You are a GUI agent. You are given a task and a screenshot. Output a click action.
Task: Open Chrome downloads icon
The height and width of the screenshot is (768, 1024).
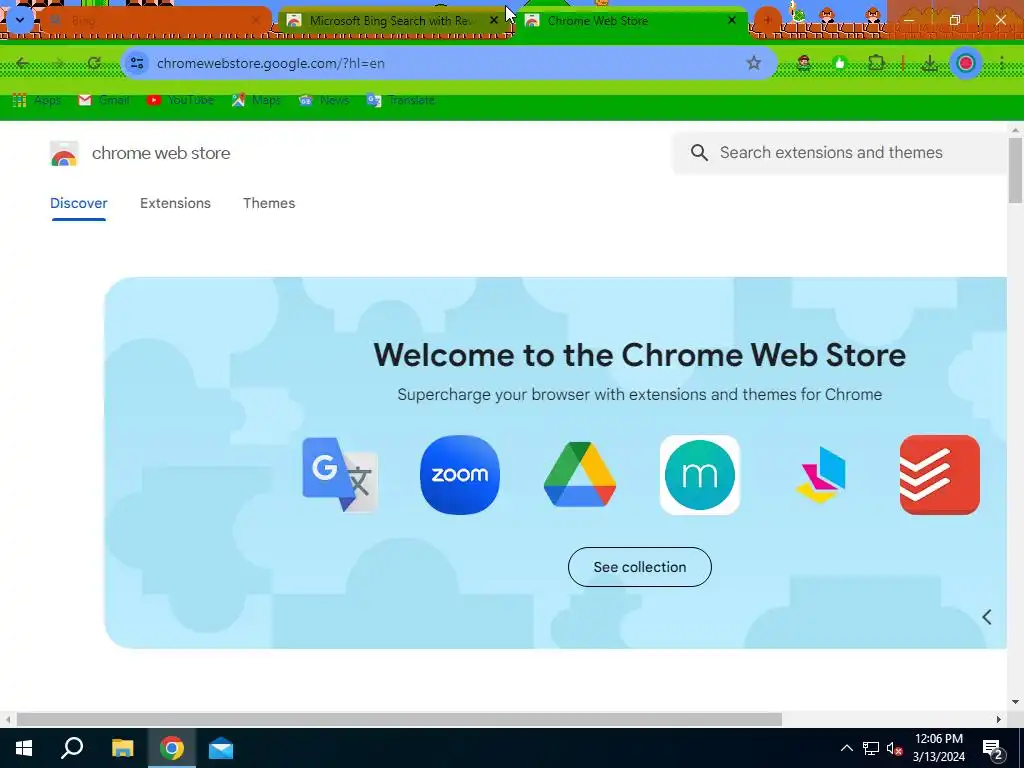[x=929, y=63]
